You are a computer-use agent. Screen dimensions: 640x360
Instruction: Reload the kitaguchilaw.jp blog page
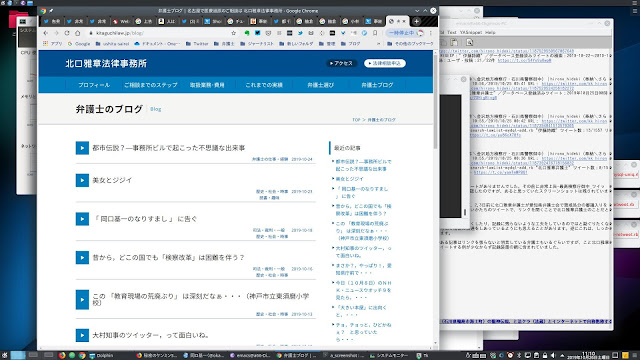tap(67, 33)
